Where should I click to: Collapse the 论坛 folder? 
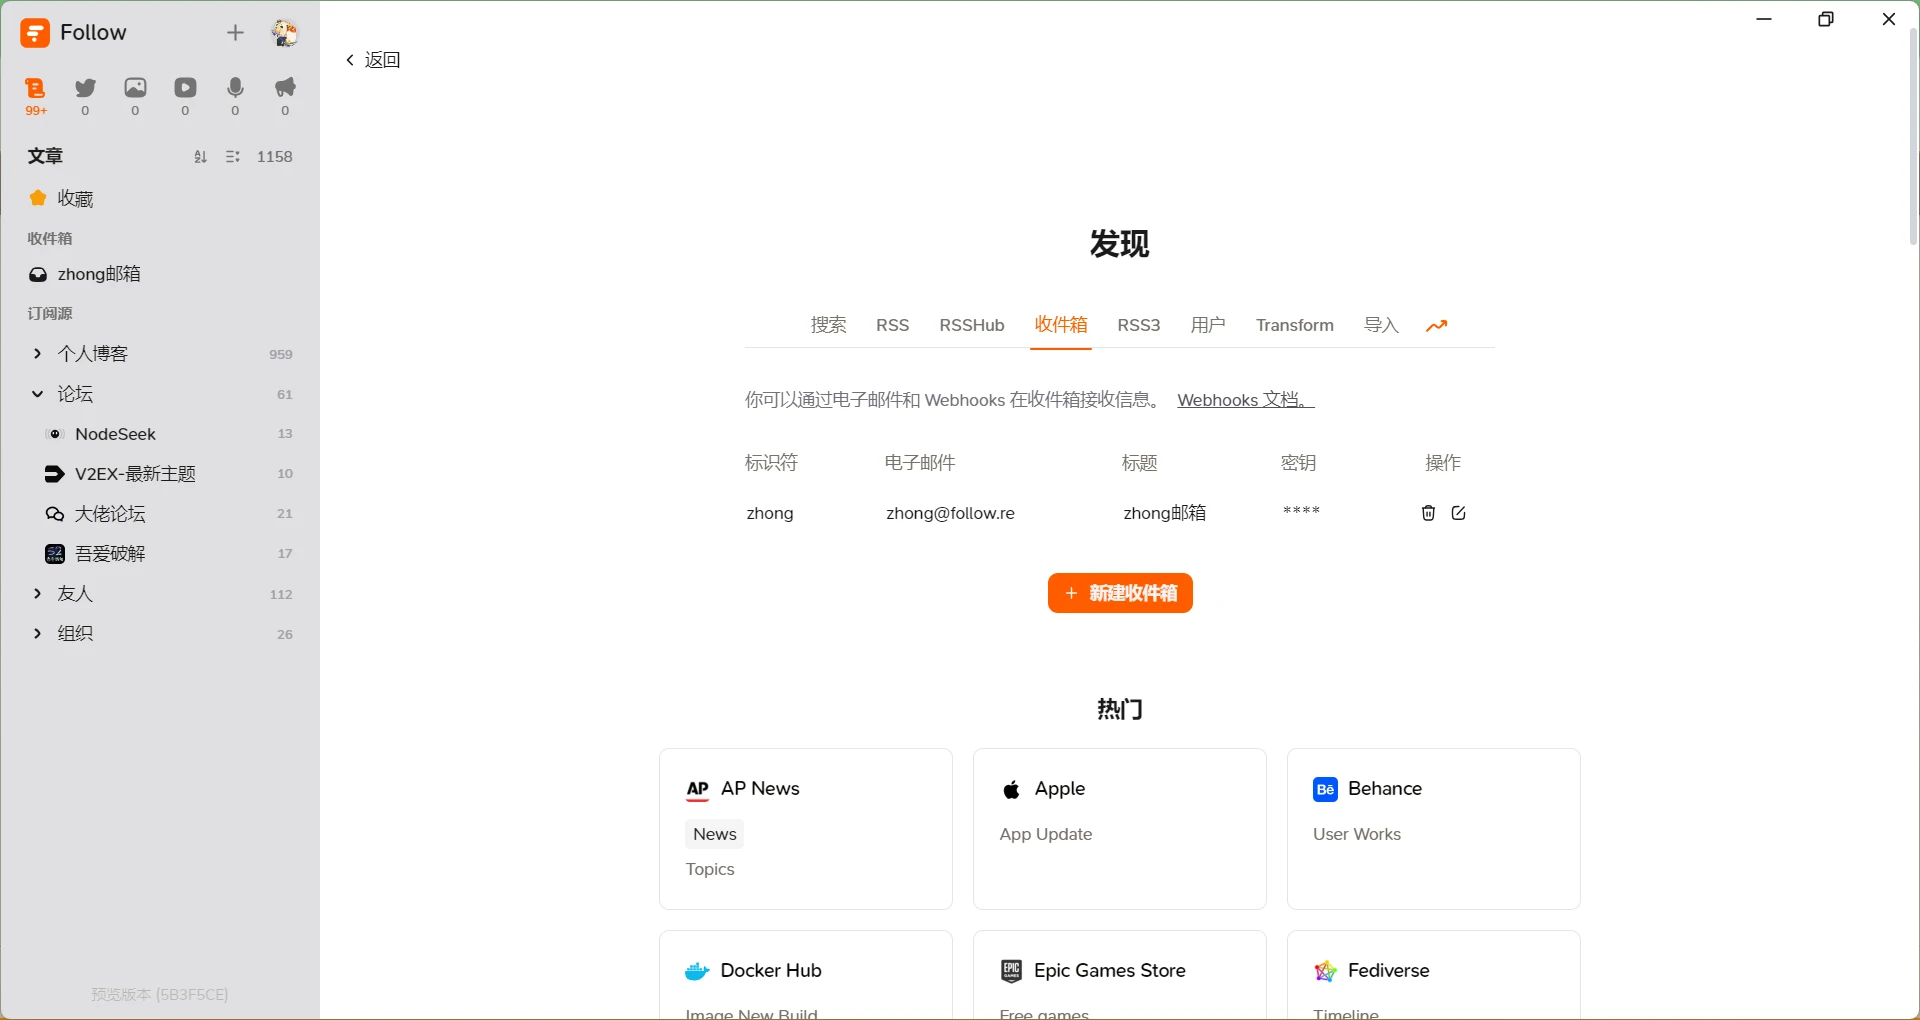pyautogui.click(x=38, y=394)
